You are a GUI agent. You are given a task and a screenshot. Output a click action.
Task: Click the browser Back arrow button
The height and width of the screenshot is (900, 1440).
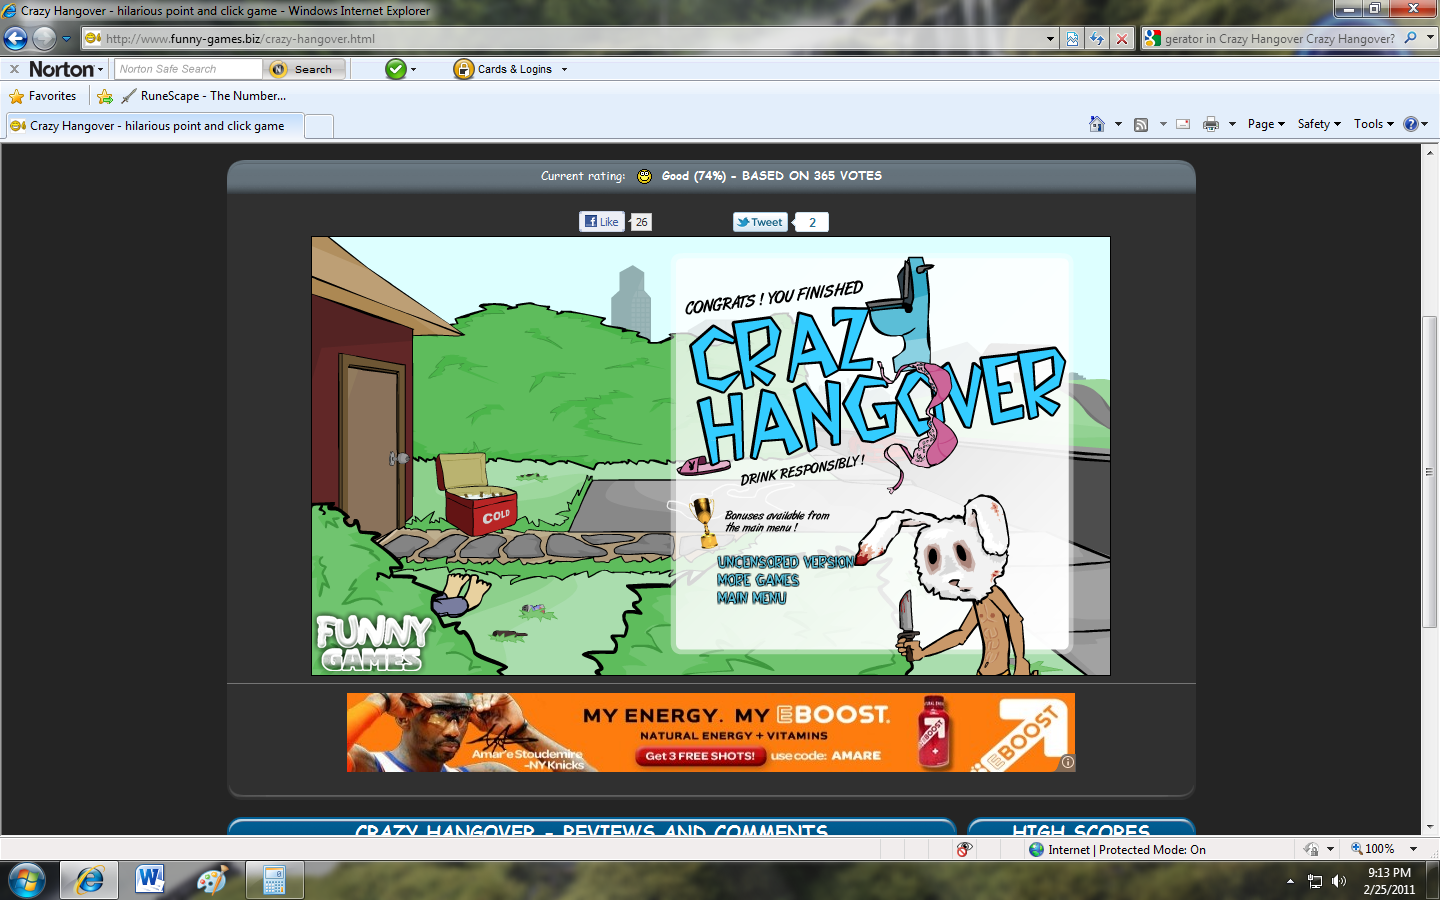16,38
